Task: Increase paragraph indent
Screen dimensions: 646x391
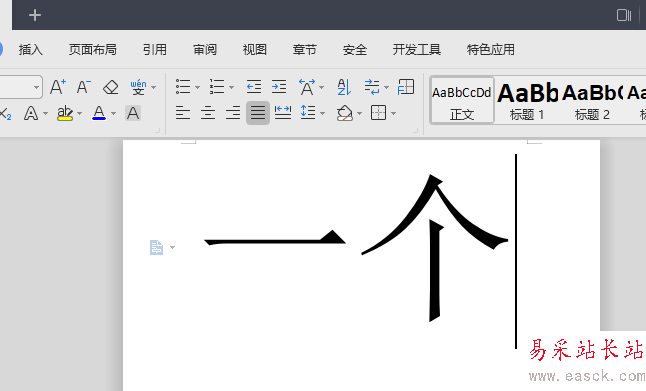Action: [x=279, y=87]
